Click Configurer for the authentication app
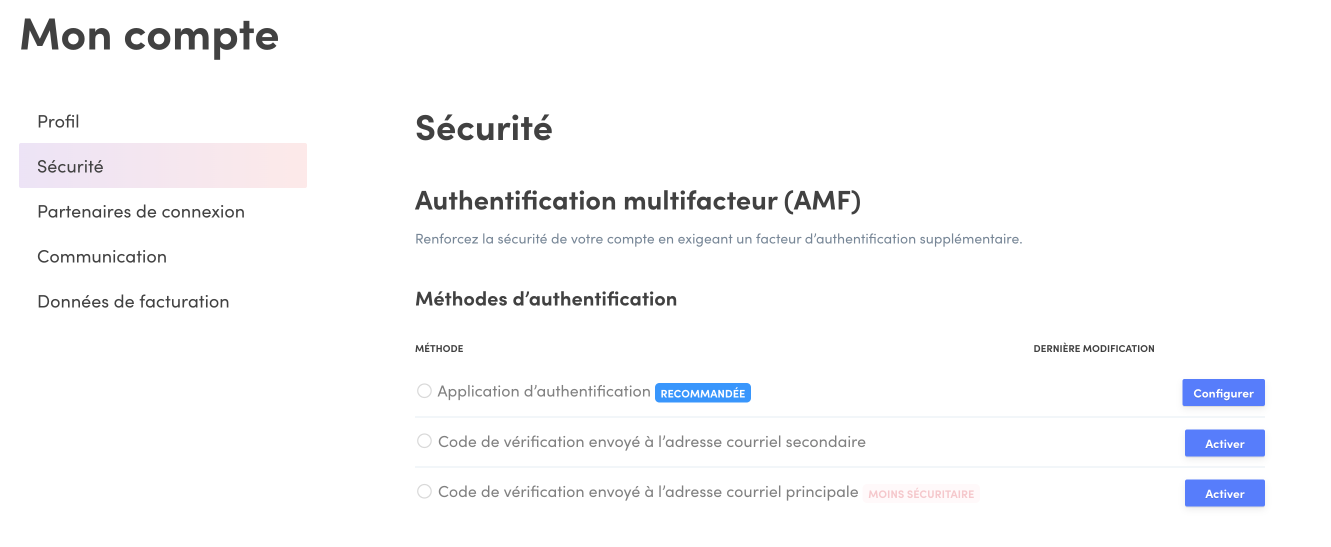This screenshot has height=547, width=1331. [x=1223, y=393]
